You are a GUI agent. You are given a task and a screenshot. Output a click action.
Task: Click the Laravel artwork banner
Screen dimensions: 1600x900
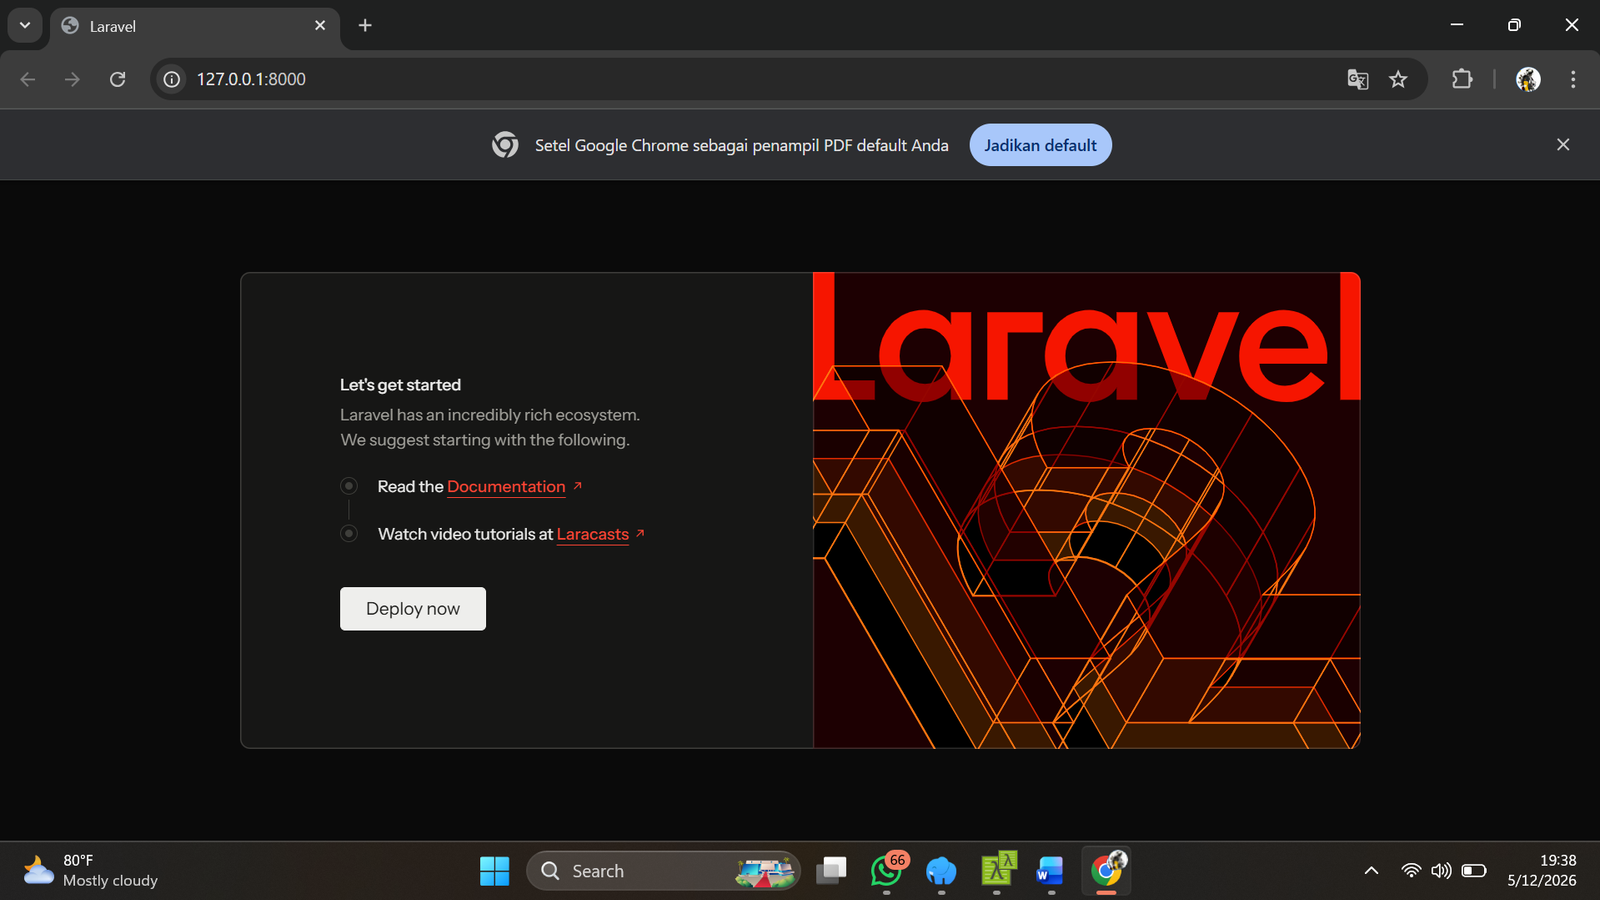pos(1087,510)
